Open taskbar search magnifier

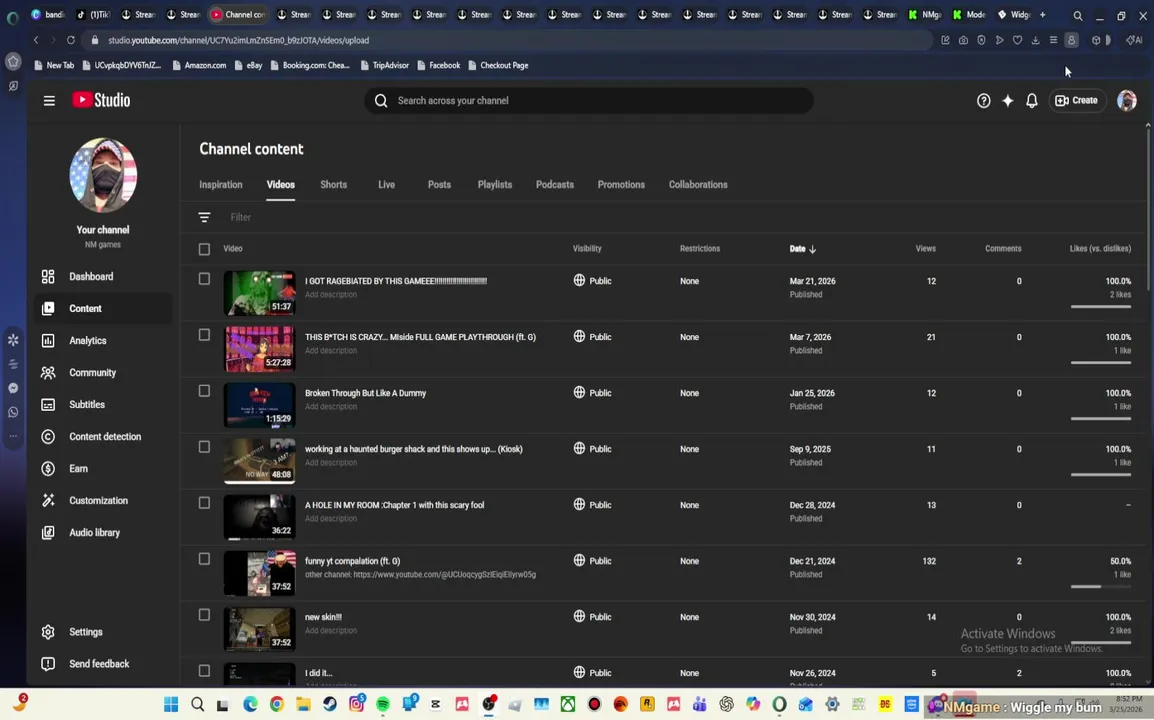tap(197, 705)
